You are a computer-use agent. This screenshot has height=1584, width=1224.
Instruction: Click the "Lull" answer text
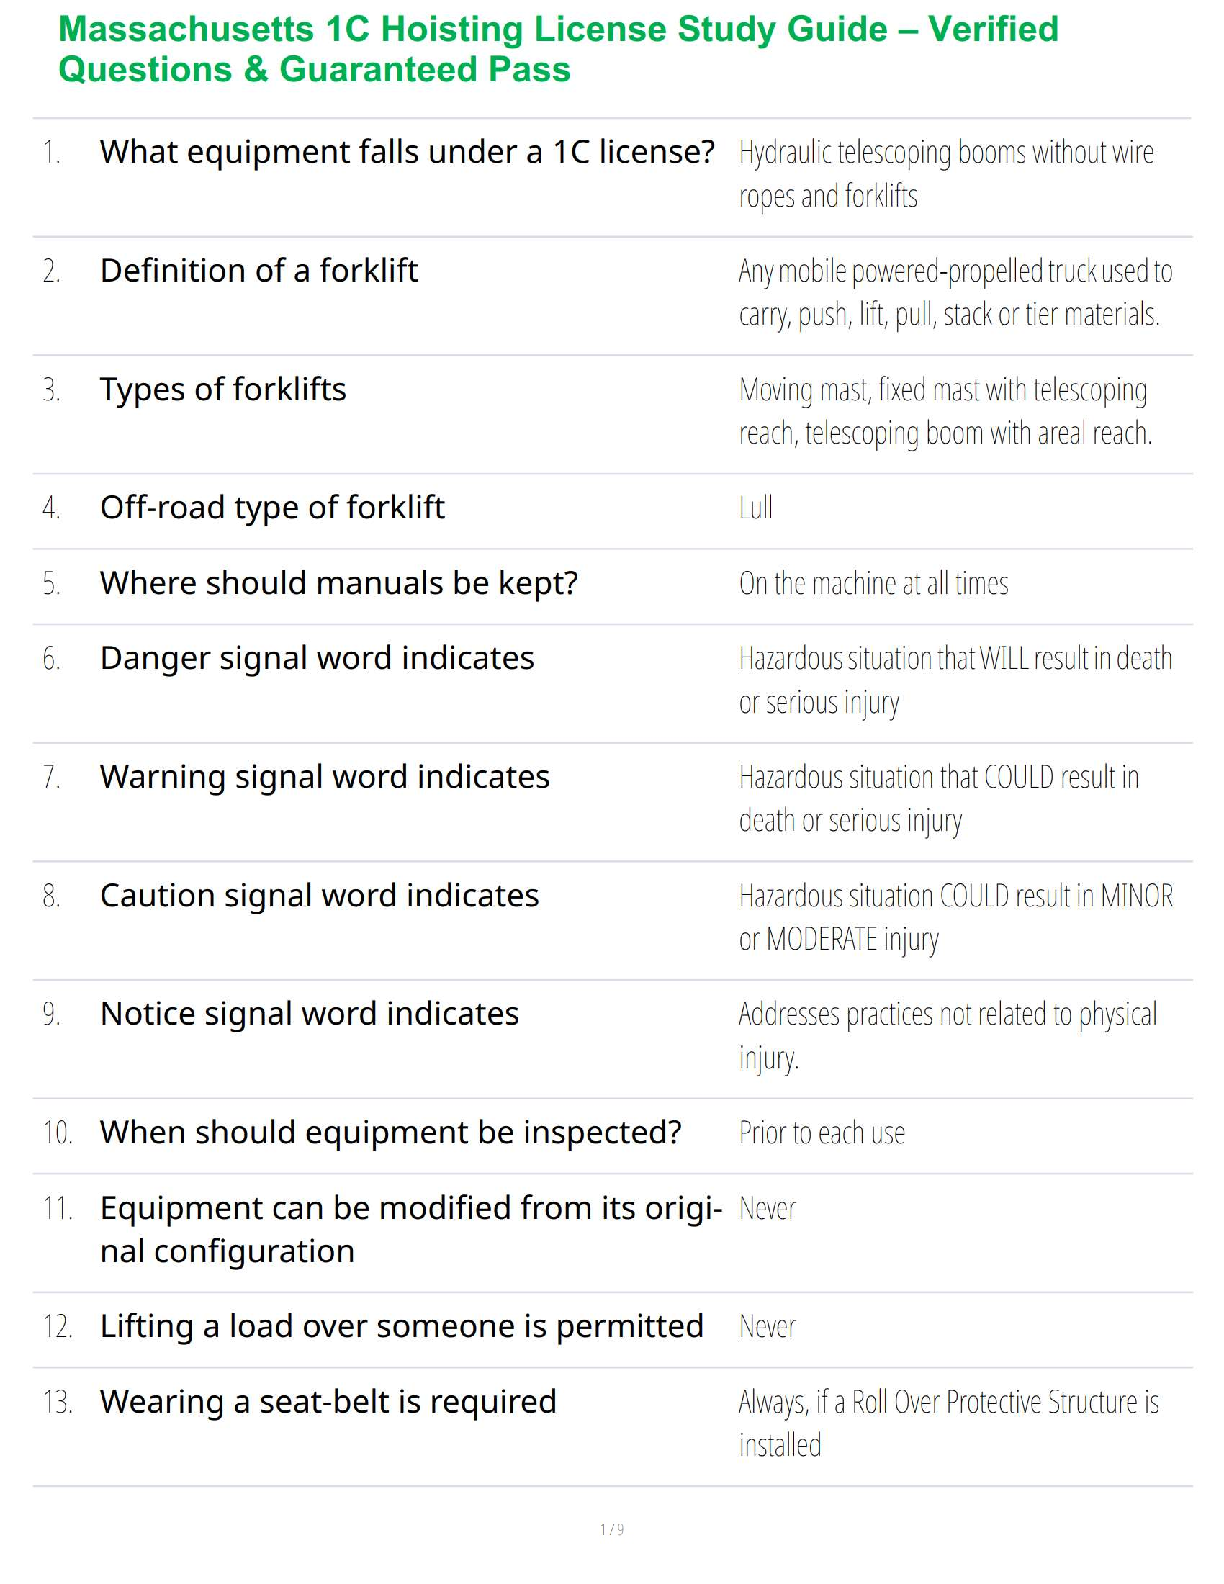point(756,508)
